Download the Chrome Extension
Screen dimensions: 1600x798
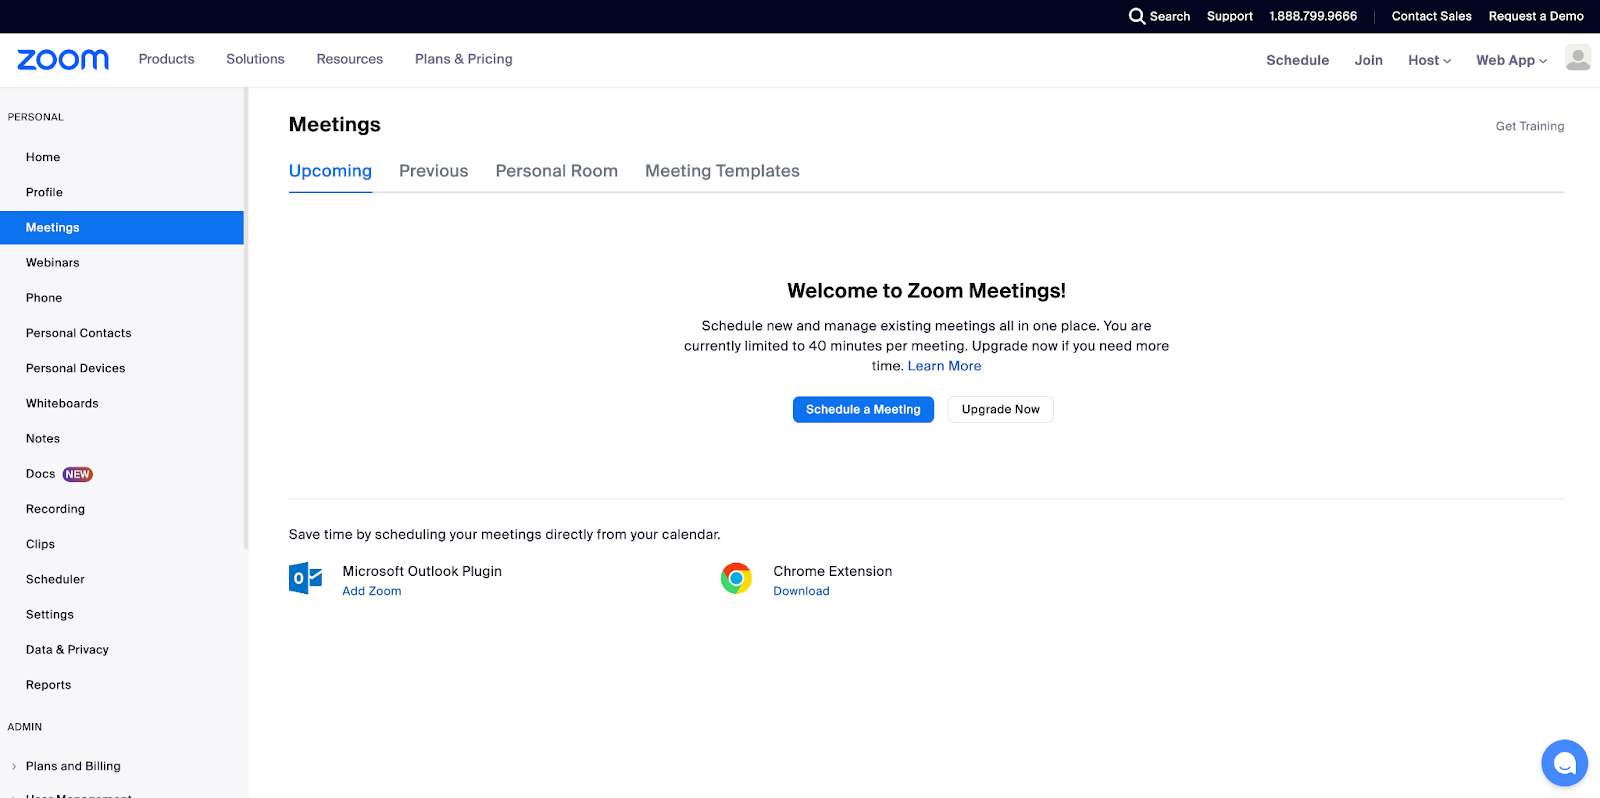(801, 591)
